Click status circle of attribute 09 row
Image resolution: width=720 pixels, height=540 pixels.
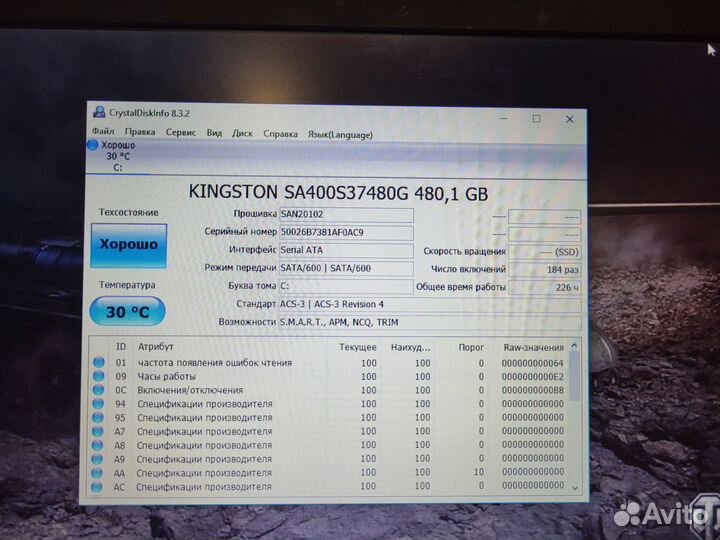point(99,376)
